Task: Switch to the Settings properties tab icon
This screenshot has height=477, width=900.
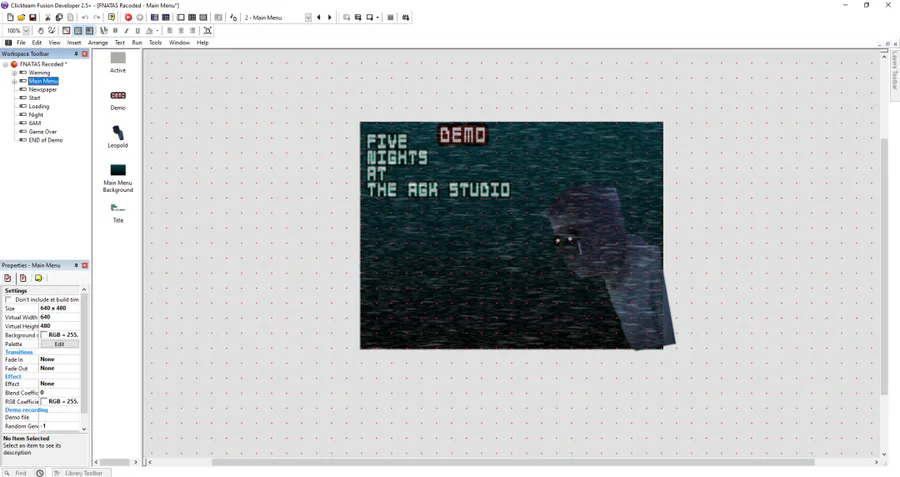Action: [7, 278]
